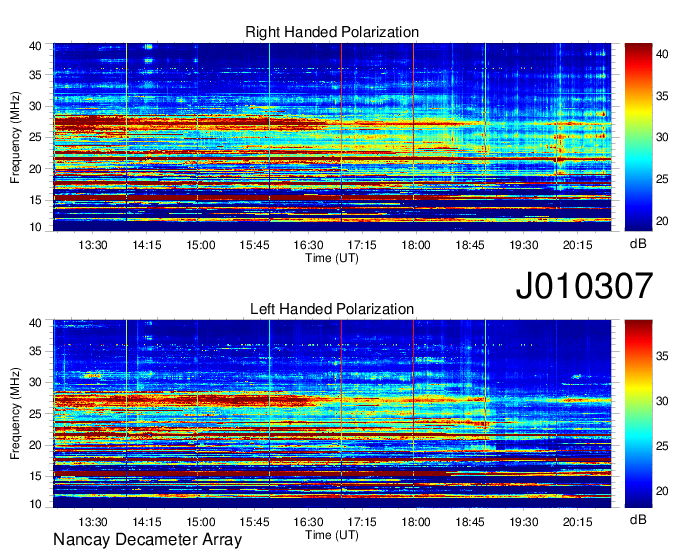The image size is (680, 552).
Task: Click the 'Time (UT)' label under lower plot
Action: 332,535
